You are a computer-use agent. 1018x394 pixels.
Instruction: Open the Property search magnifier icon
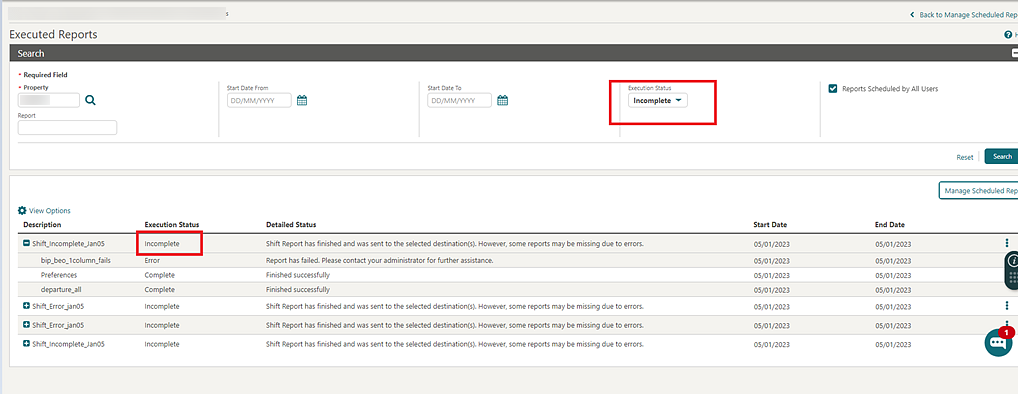(x=90, y=100)
